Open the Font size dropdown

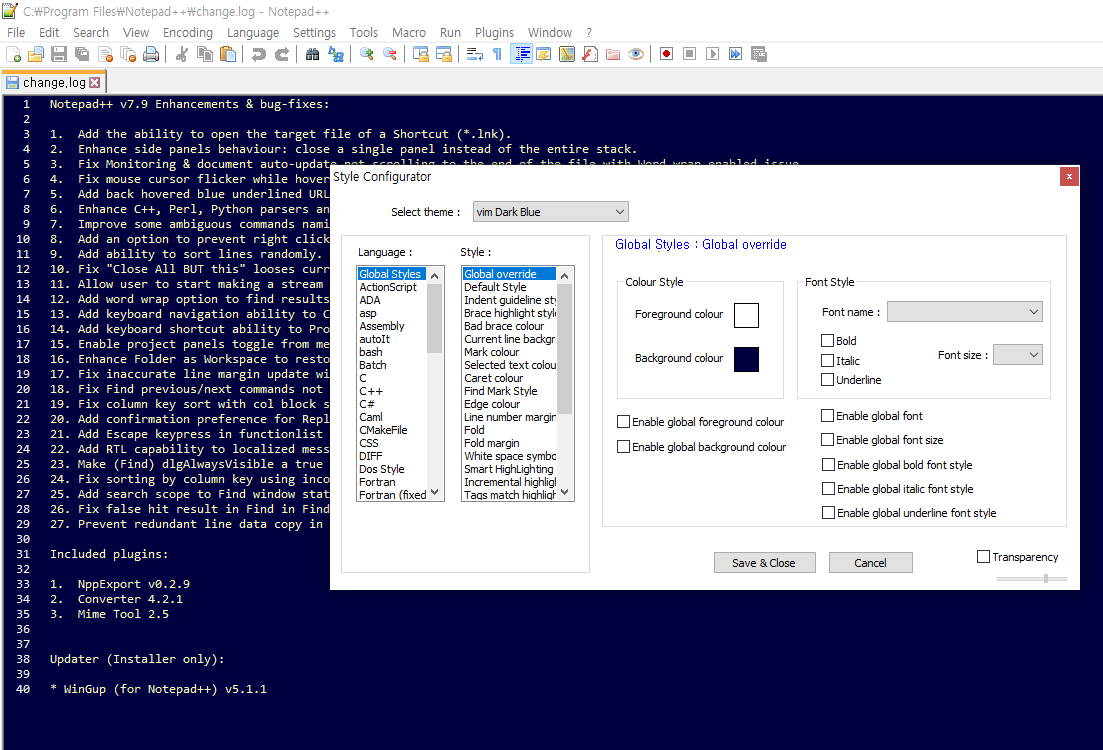pos(1018,355)
